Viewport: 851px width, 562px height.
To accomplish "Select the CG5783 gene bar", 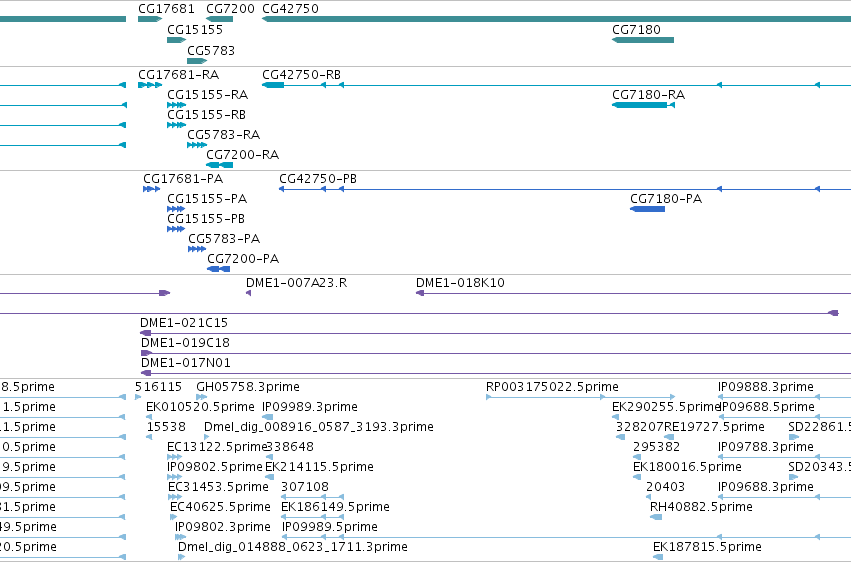I will click(197, 61).
